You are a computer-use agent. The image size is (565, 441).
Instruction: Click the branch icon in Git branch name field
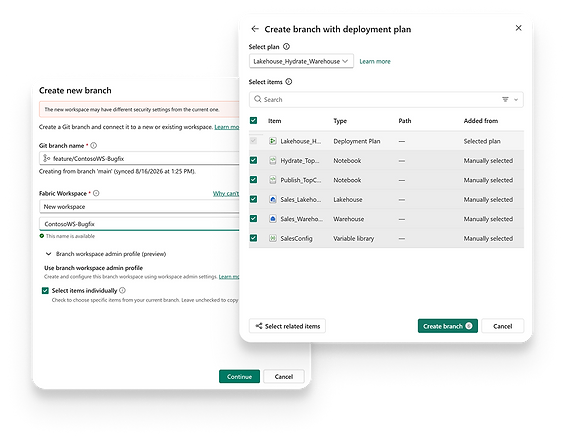[46, 158]
